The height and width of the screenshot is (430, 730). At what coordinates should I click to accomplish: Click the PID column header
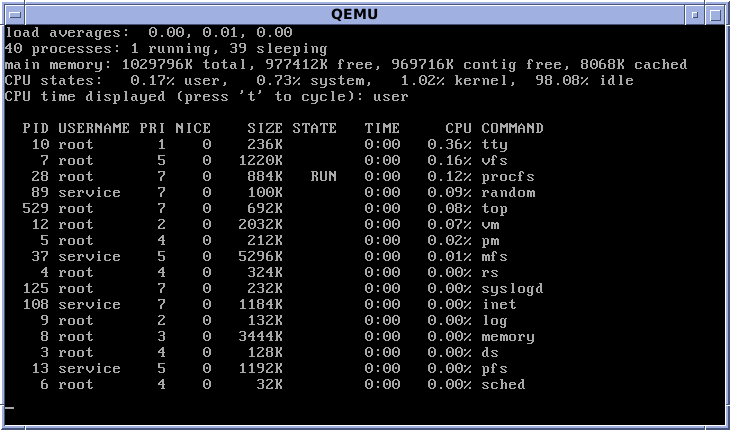coord(36,128)
